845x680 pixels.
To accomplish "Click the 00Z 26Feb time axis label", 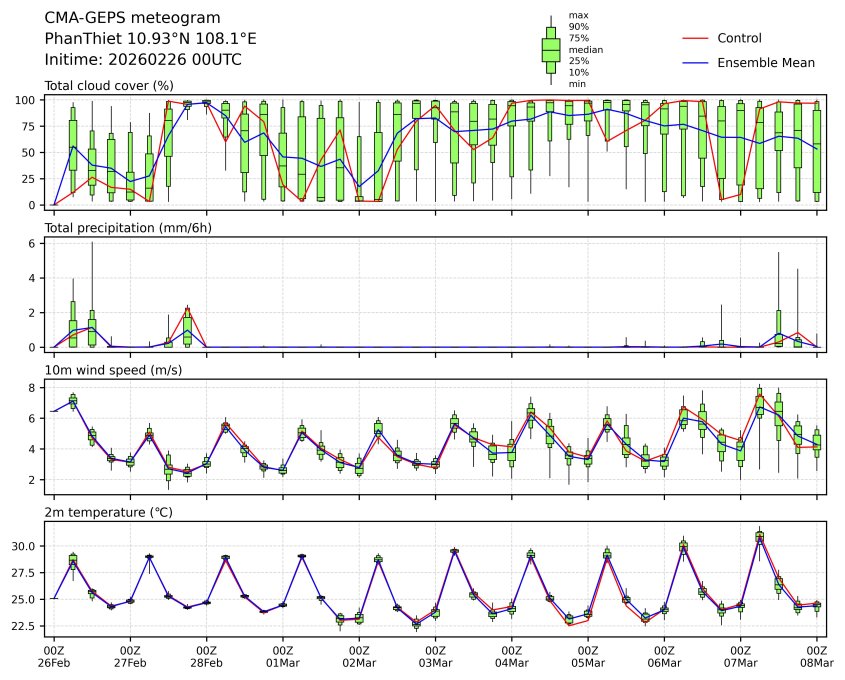I will (54, 656).
